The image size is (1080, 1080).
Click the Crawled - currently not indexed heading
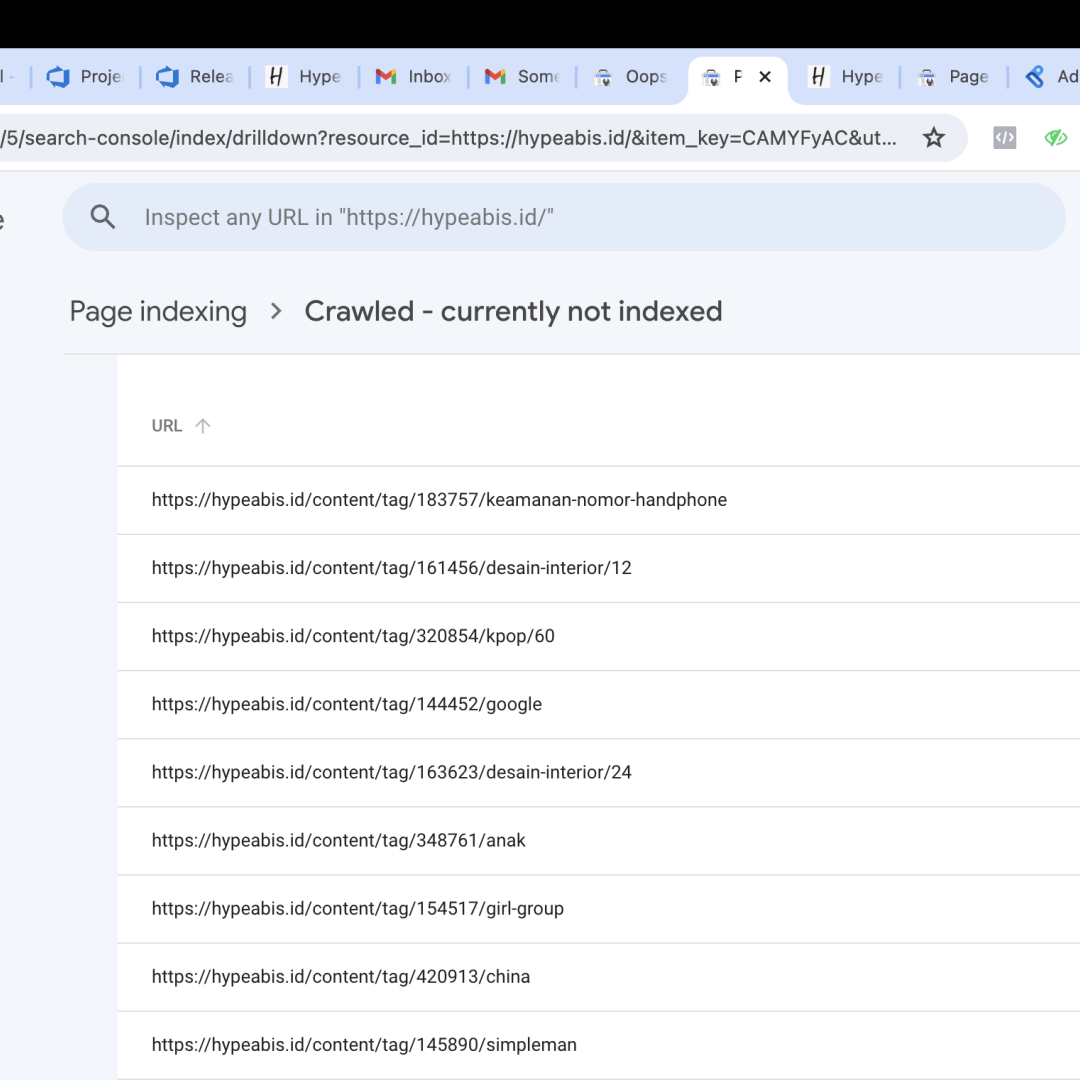click(x=513, y=311)
